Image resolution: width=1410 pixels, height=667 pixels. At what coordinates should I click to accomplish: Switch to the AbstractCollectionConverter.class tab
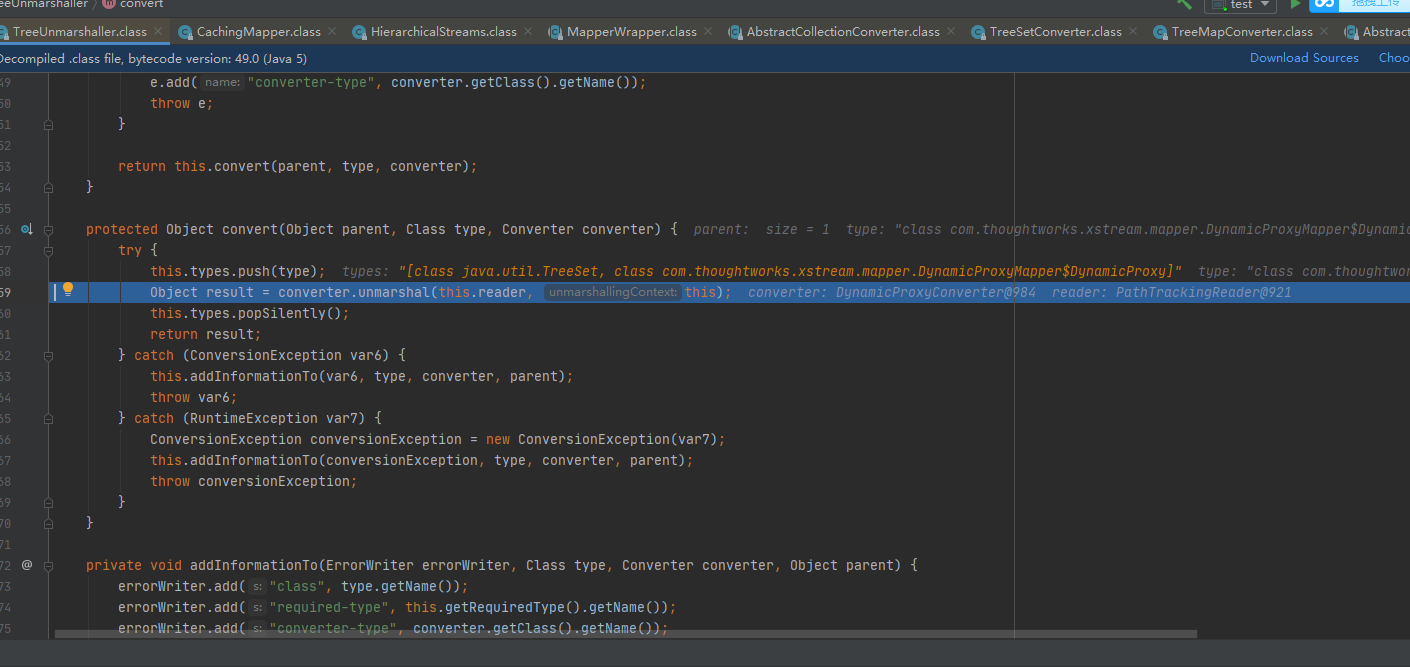pos(843,32)
